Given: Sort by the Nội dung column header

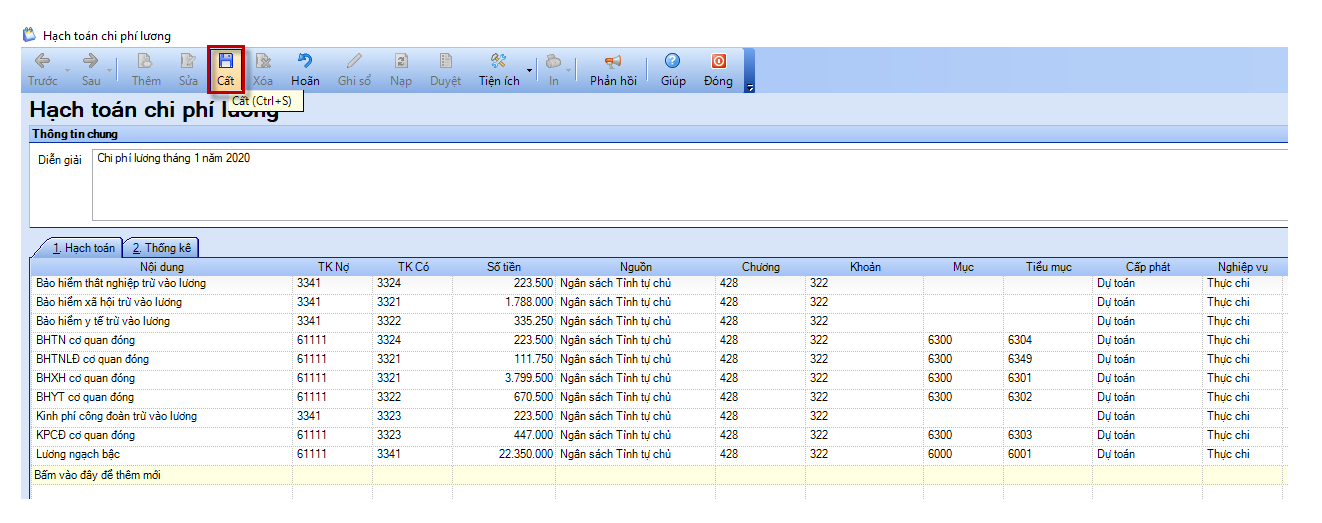Looking at the screenshot, I should (x=162, y=267).
